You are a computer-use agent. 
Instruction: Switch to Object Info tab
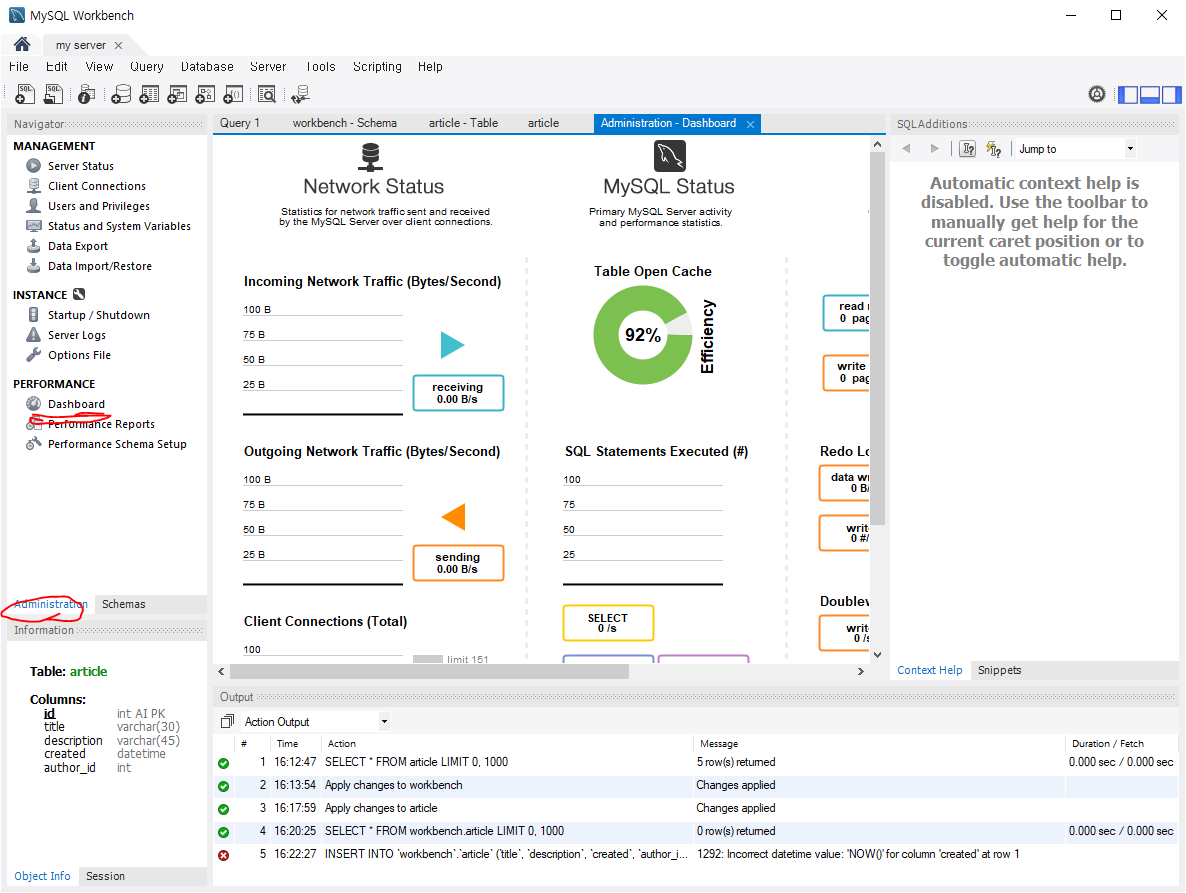point(42,876)
